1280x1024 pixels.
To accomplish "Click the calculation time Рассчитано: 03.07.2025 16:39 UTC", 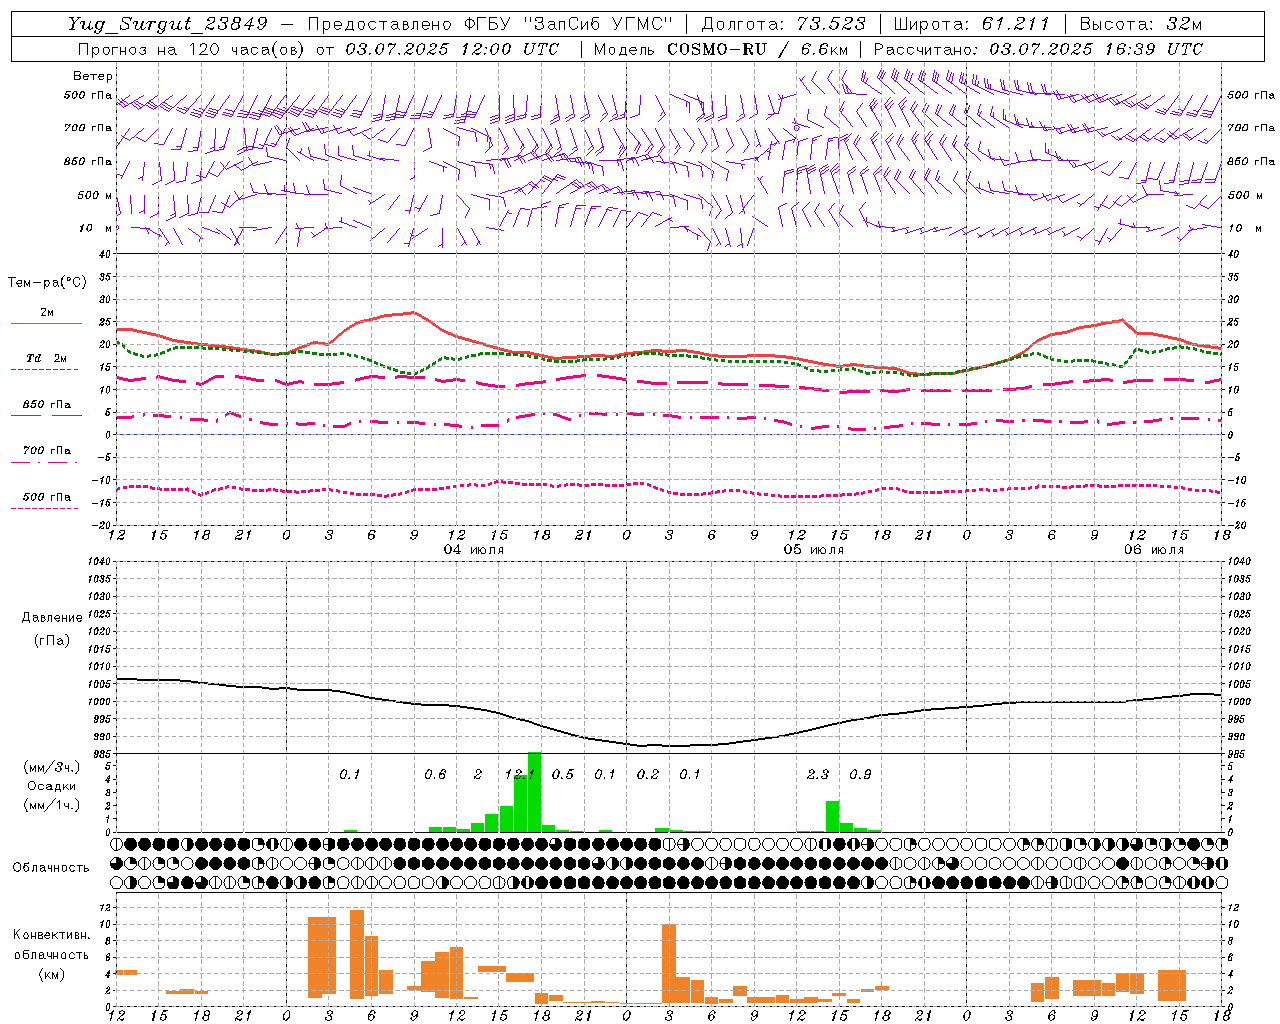I will 1038,49.
